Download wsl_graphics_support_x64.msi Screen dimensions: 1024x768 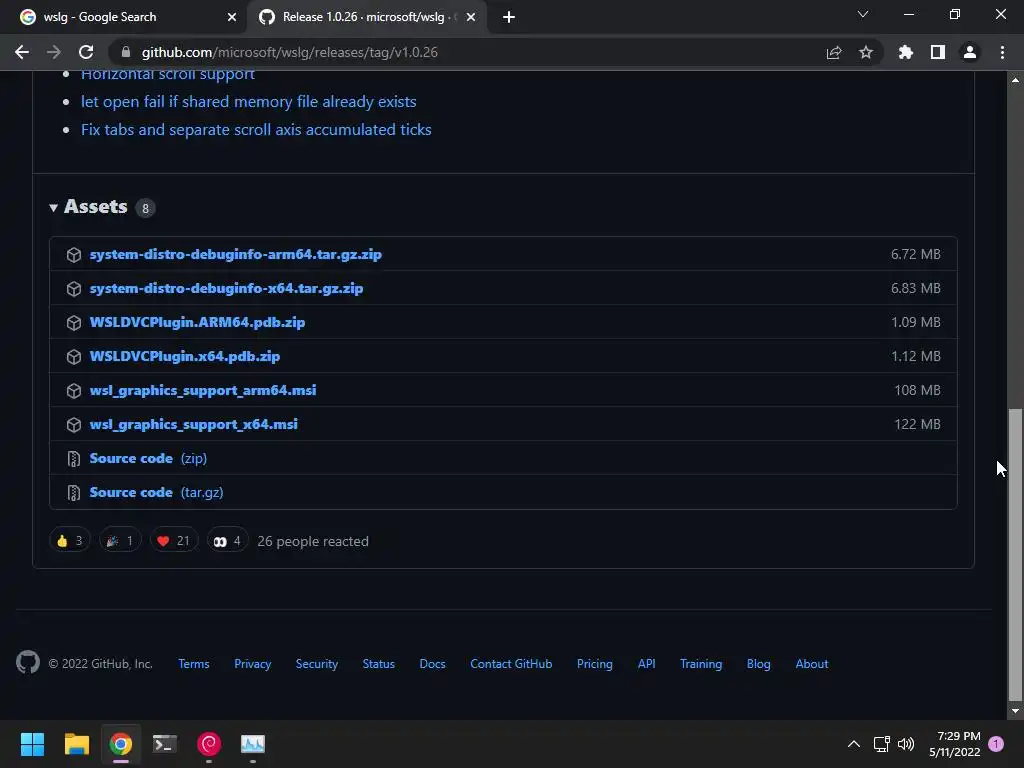193,424
